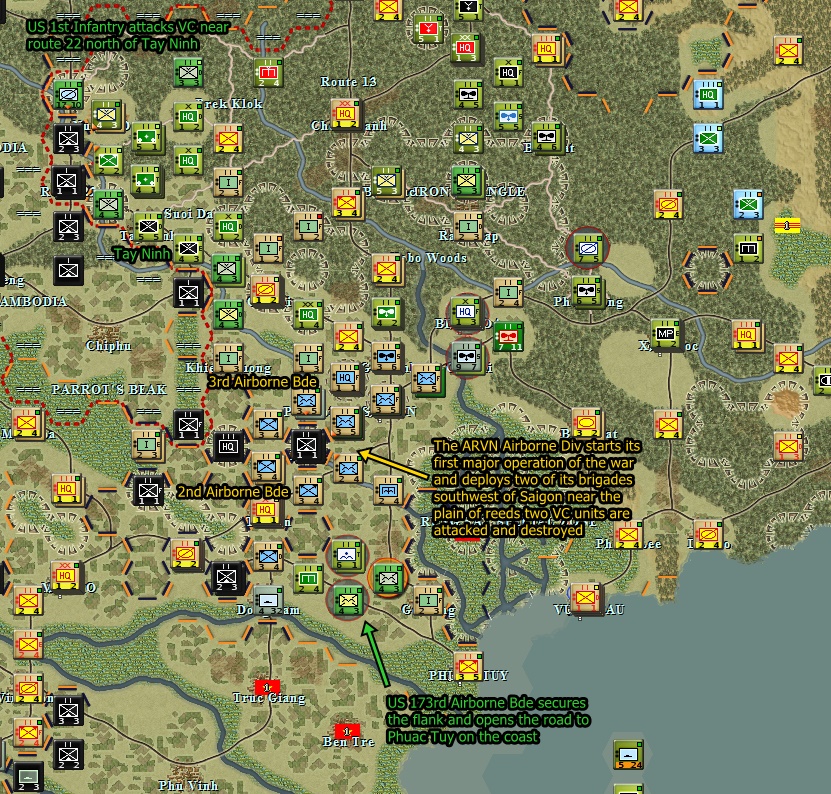Viewport: 831px width, 794px height.
Task: Select the light blue 3-3 infantry counter
Action: point(708,138)
